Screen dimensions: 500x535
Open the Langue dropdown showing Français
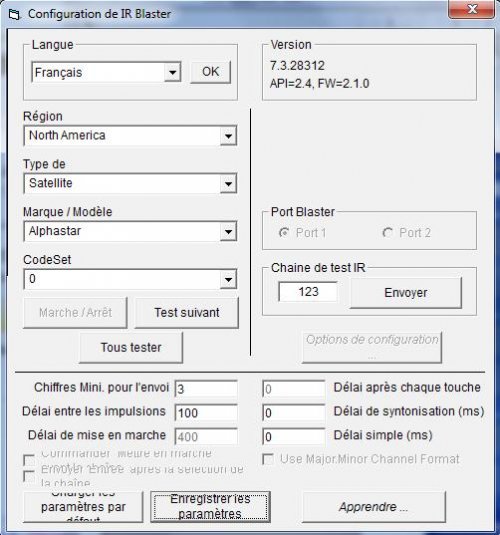(x=106, y=72)
